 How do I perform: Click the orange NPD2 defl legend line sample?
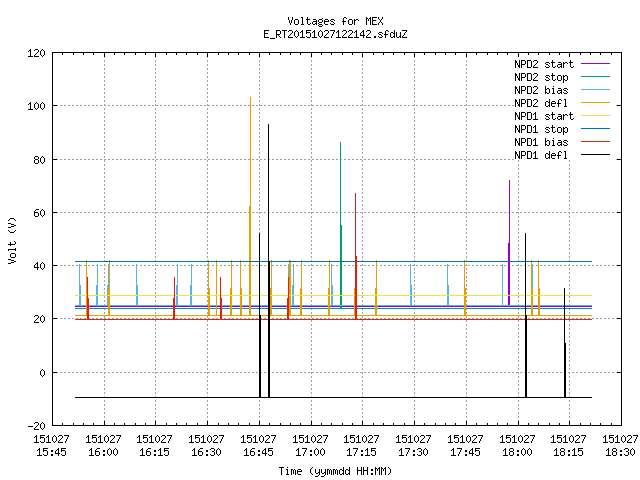pyautogui.click(x=596, y=102)
